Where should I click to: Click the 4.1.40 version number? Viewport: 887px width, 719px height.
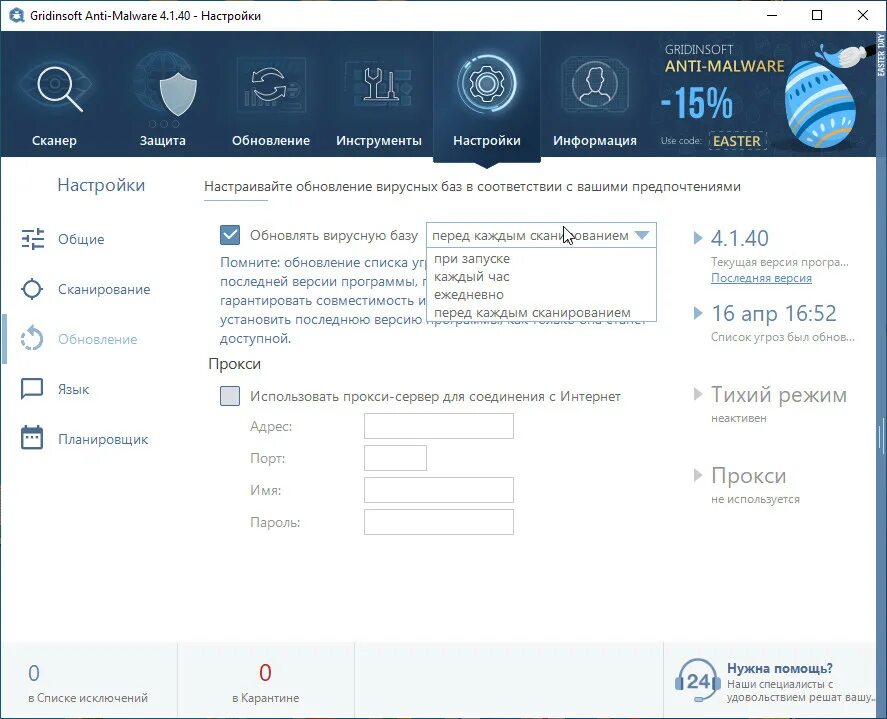[x=739, y=238]
